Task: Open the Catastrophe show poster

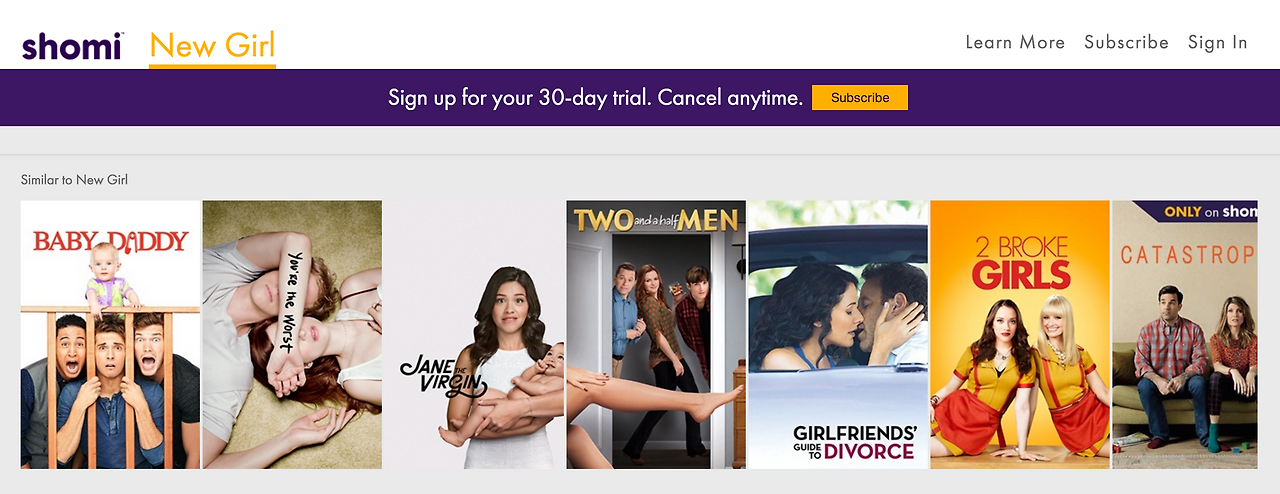Action: (x=1185, y=334)
